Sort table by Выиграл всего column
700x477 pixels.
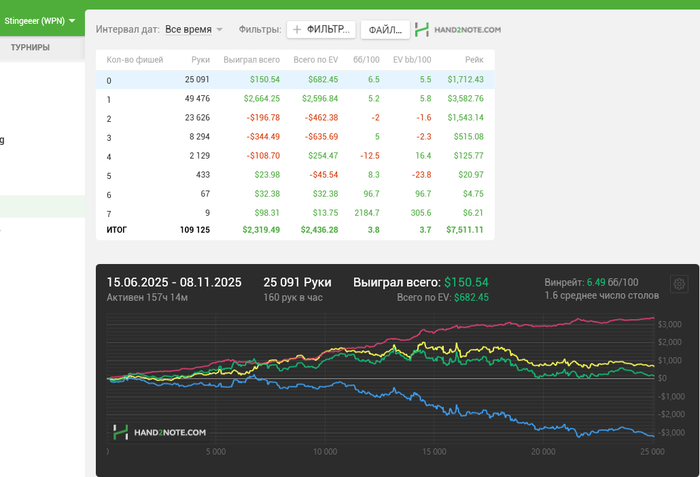(x=251, y=60)
